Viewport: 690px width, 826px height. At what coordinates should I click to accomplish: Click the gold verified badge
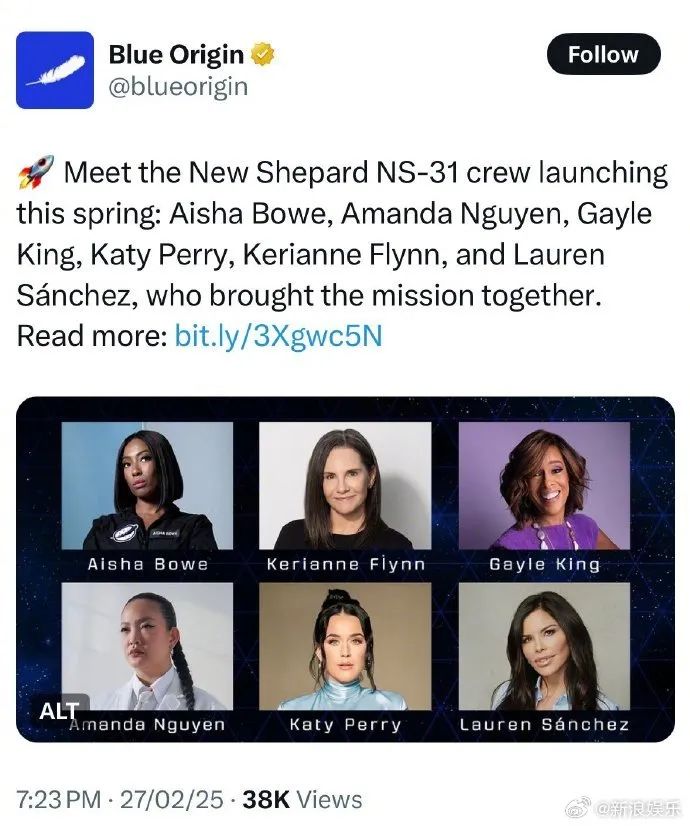point(262,54)
